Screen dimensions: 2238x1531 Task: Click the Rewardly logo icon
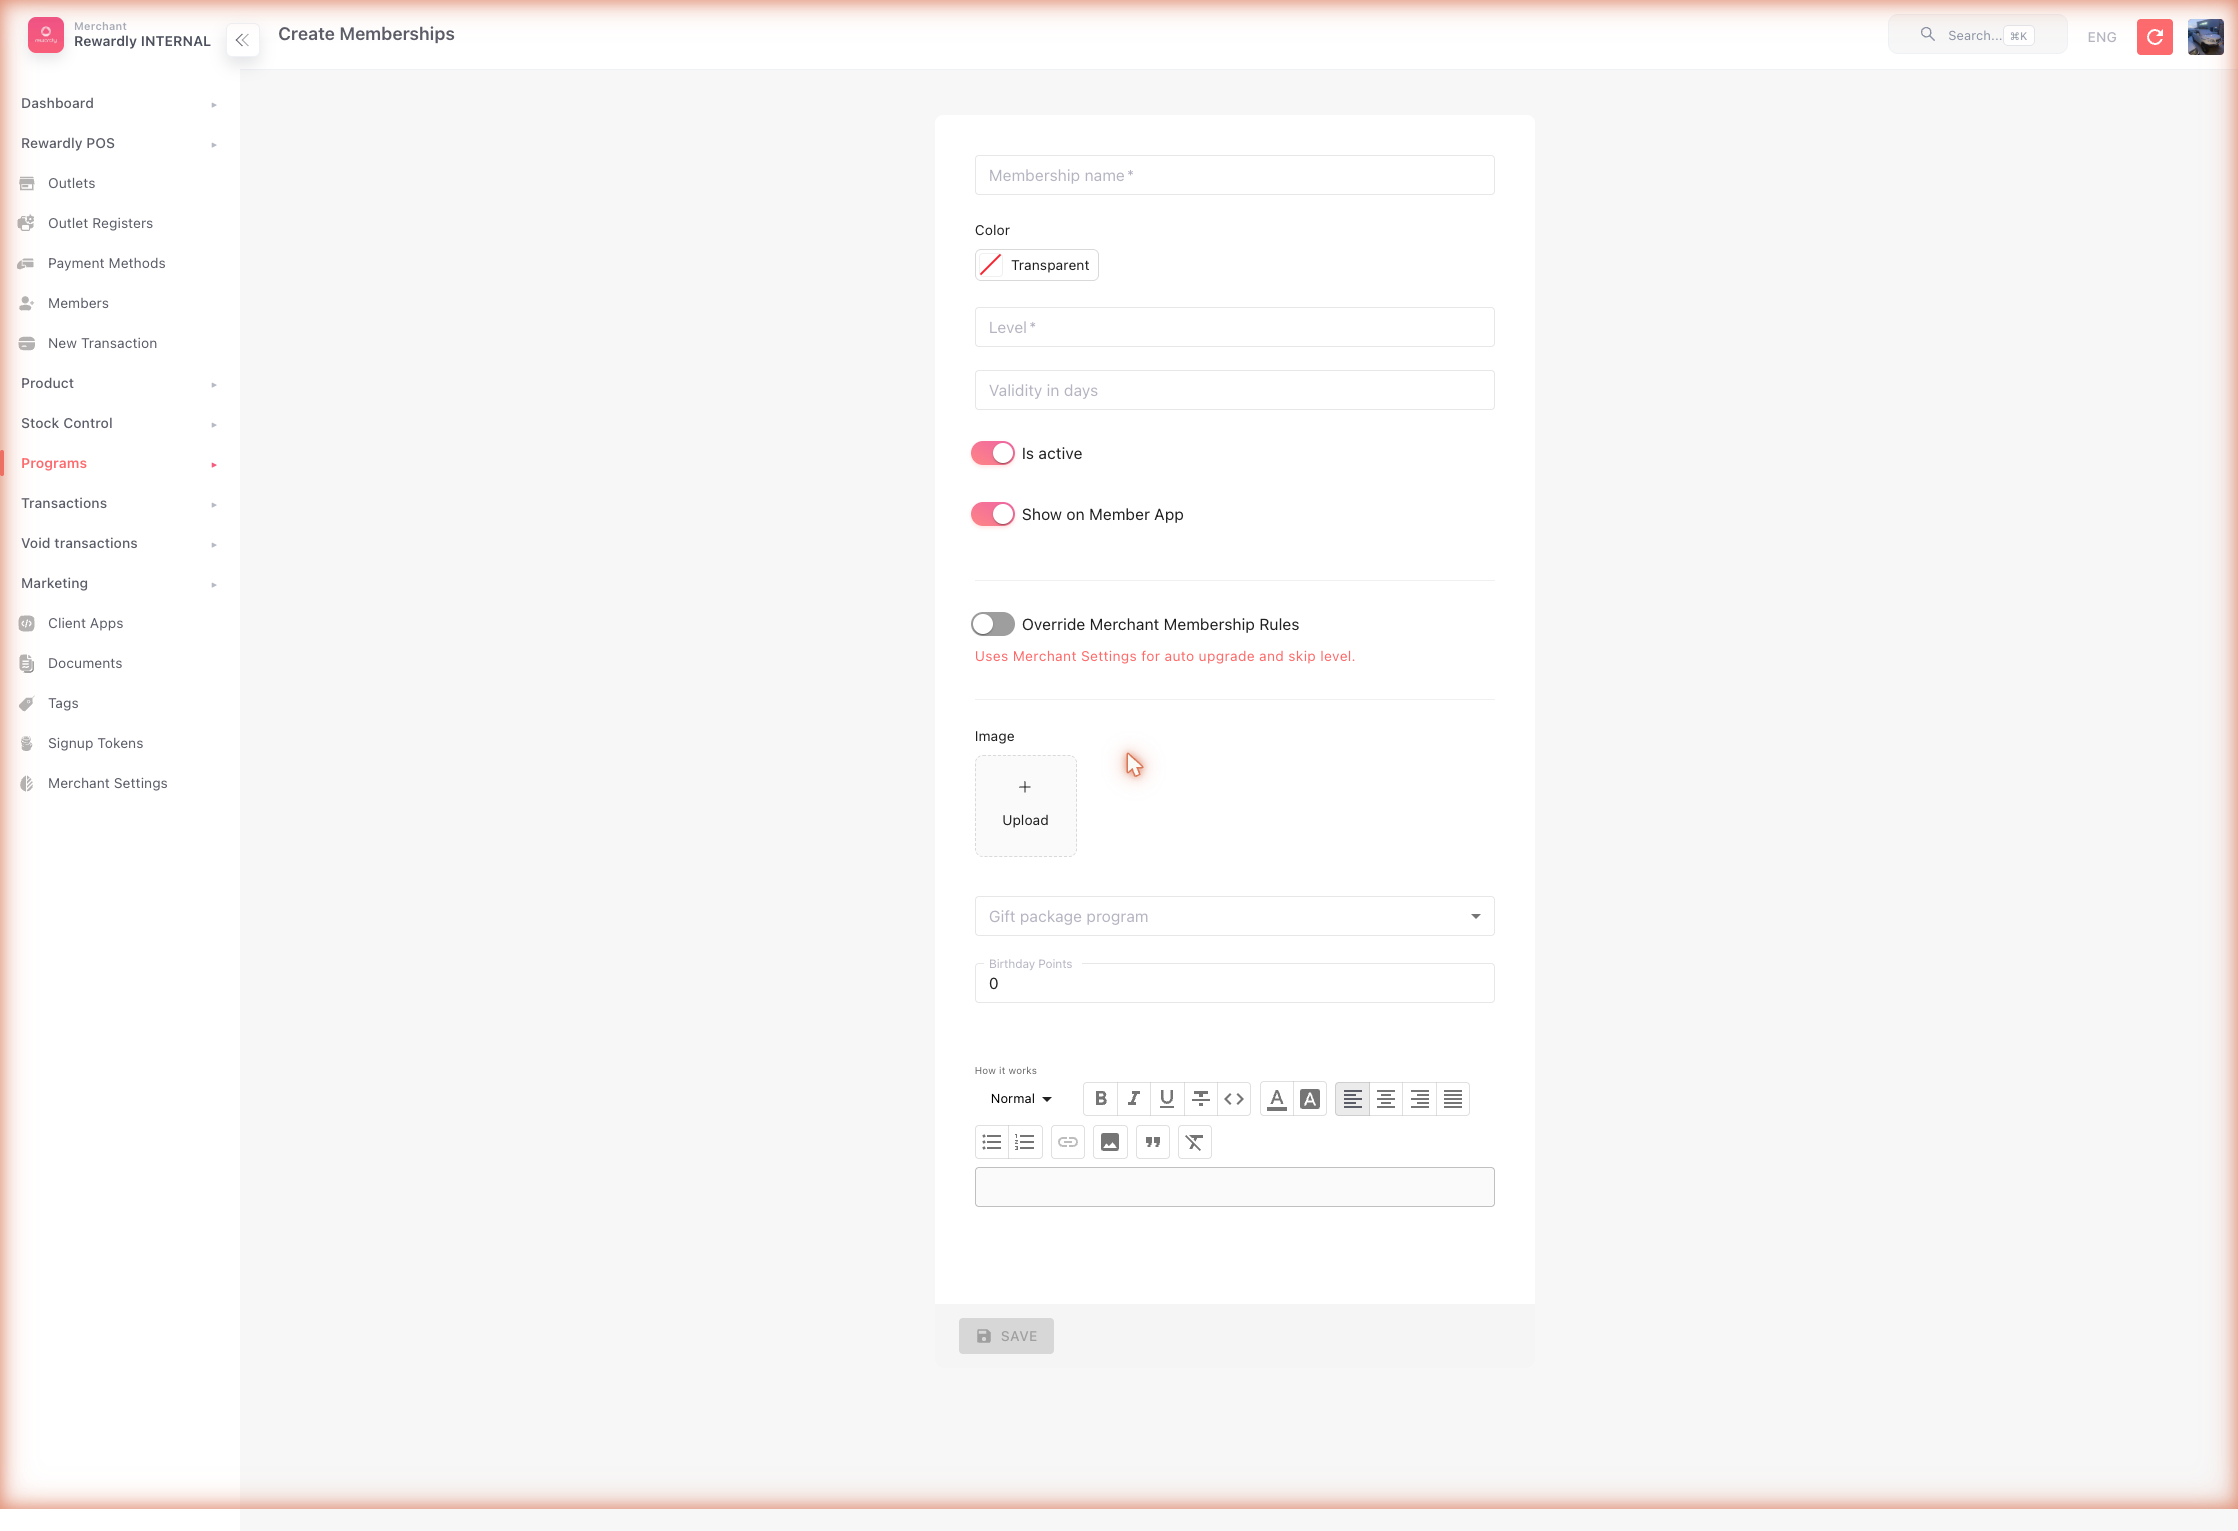[46, 35]
